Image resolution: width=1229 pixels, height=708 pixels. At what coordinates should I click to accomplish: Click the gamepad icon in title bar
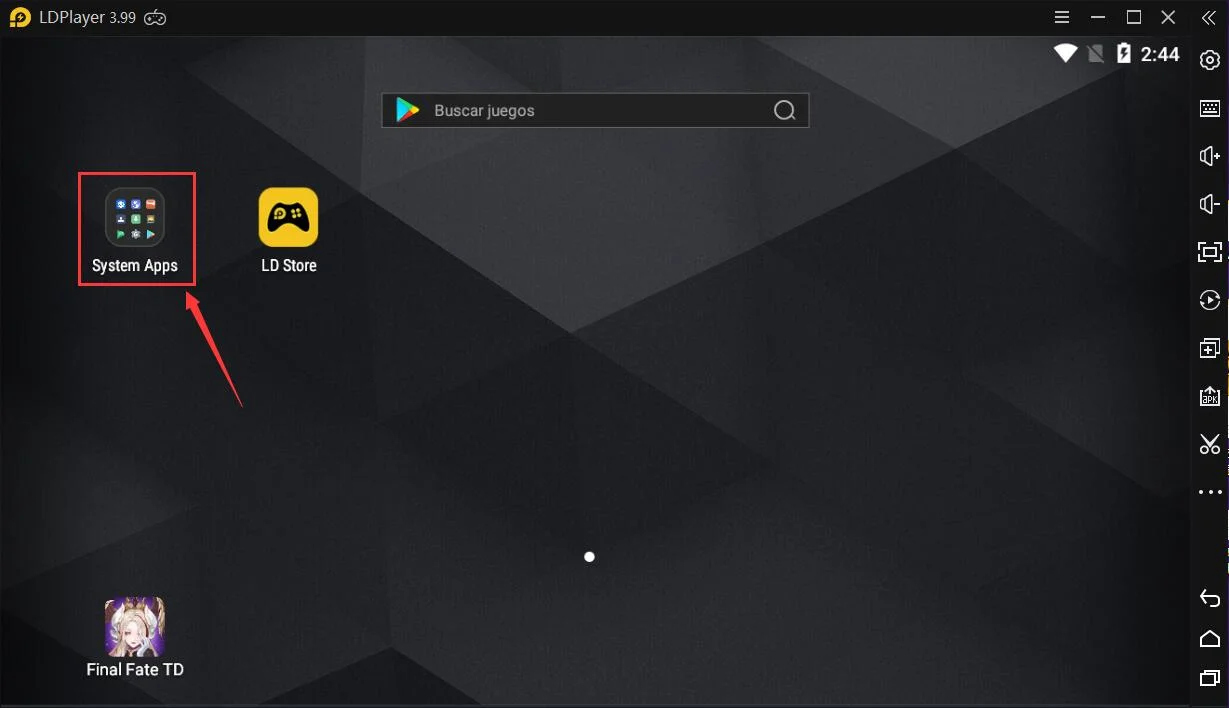[x=155, y=18]
